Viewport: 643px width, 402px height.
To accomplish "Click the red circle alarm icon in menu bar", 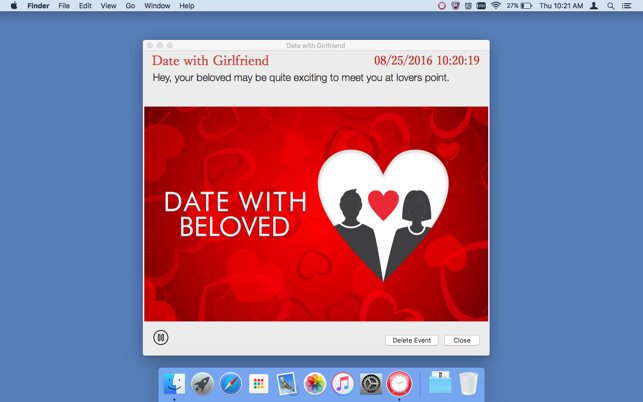I will [x=442, y=6].
